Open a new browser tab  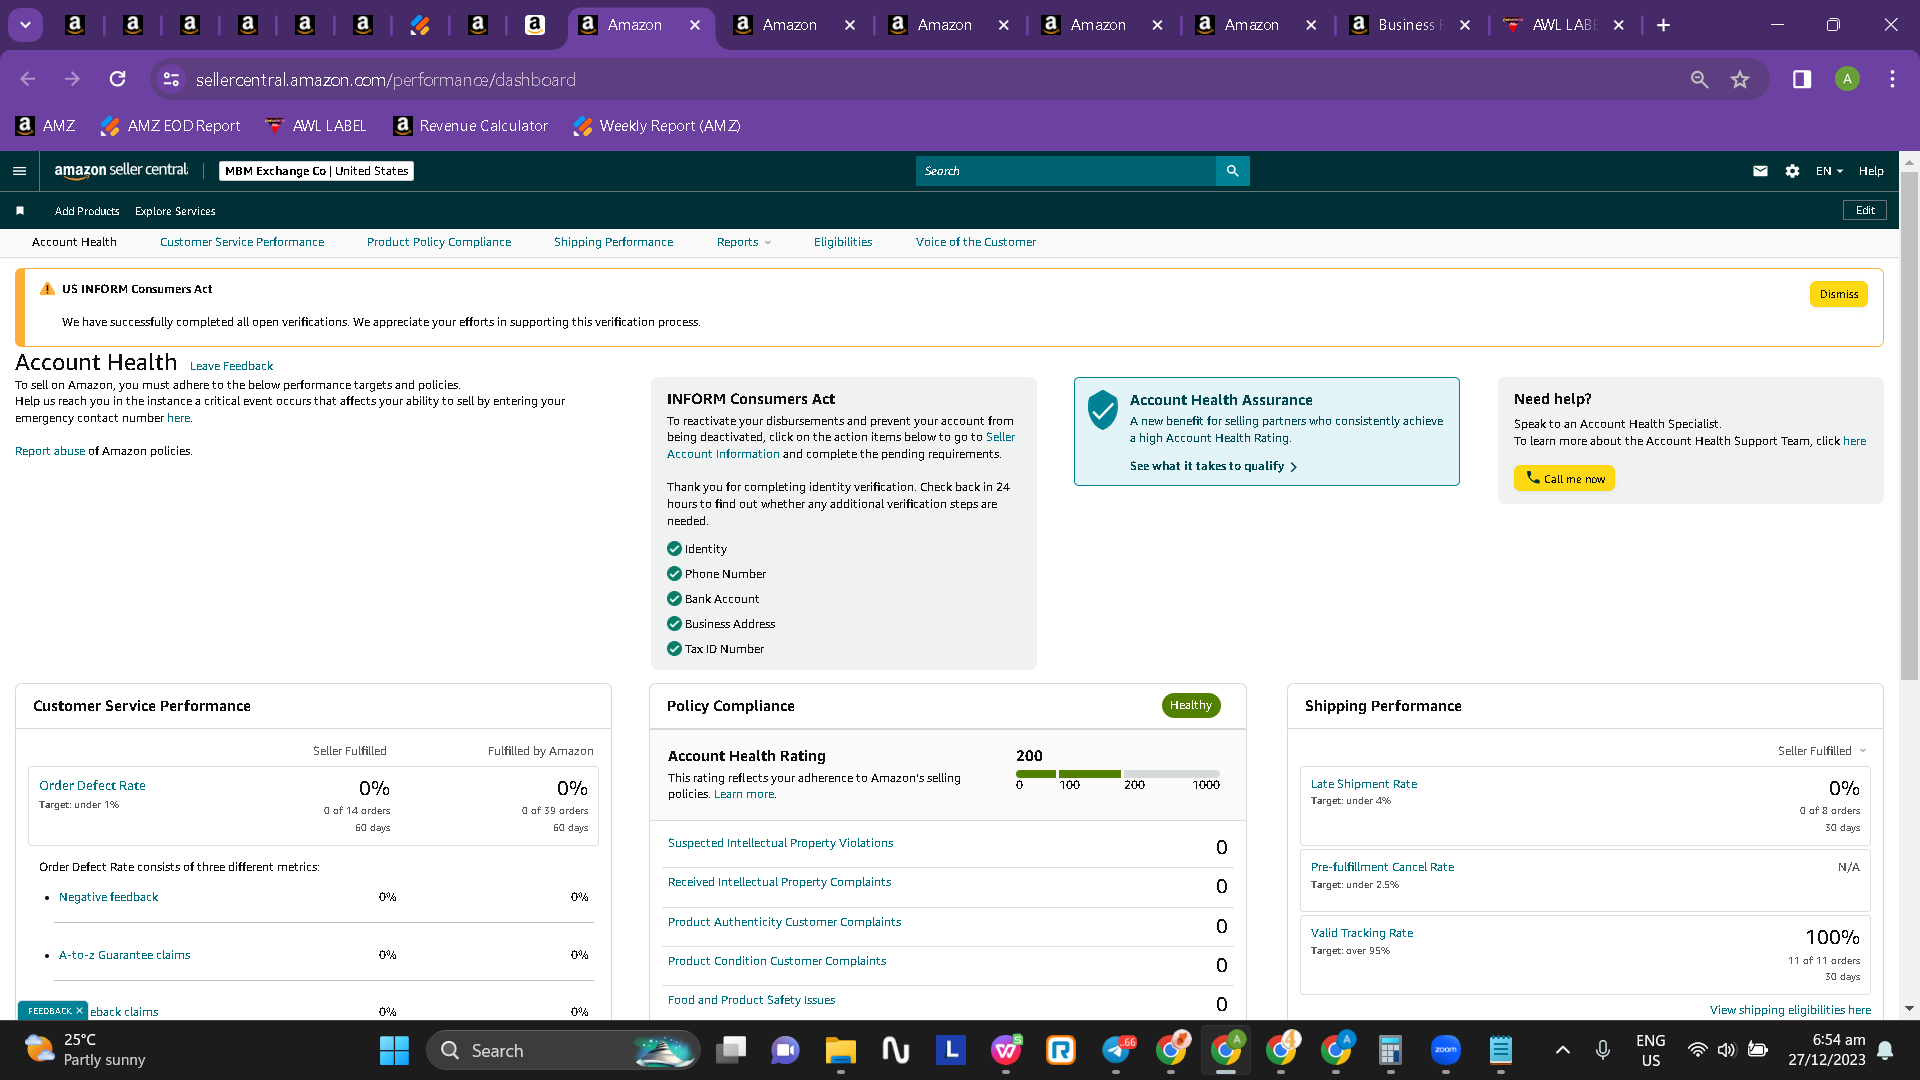[x=1663, y=25]
